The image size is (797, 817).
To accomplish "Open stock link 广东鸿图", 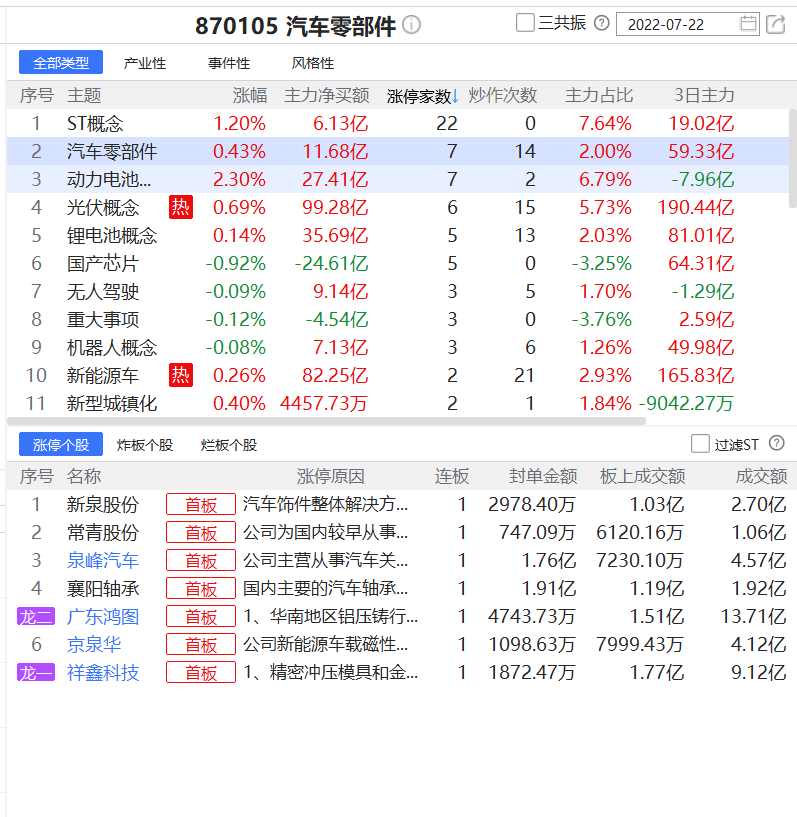I will (x=103, y=617).
